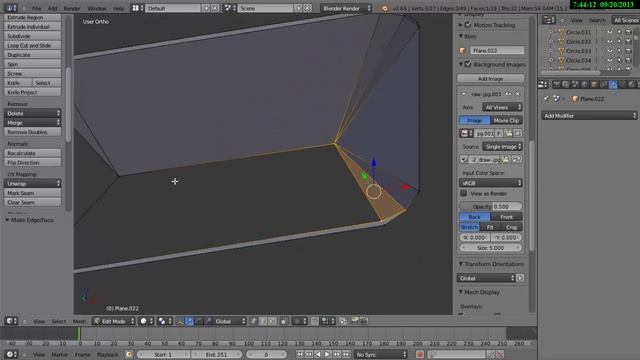The width and height of the screenshot is (640, 360).
Task: Open the Object properties cube tab icon
Action: point(594,84)
